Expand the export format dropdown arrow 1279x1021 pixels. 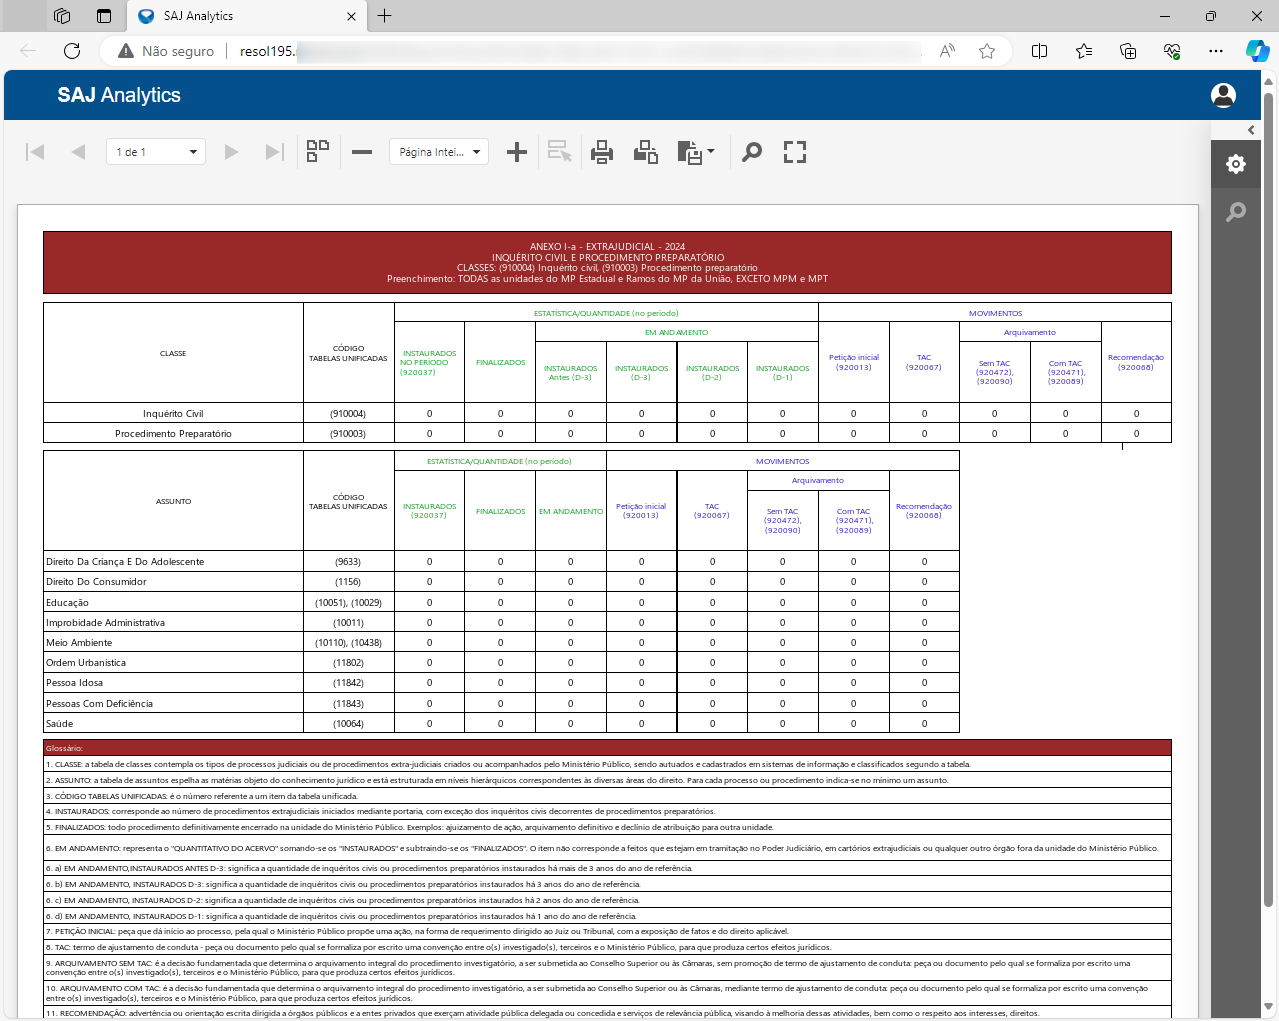(711, 152)
